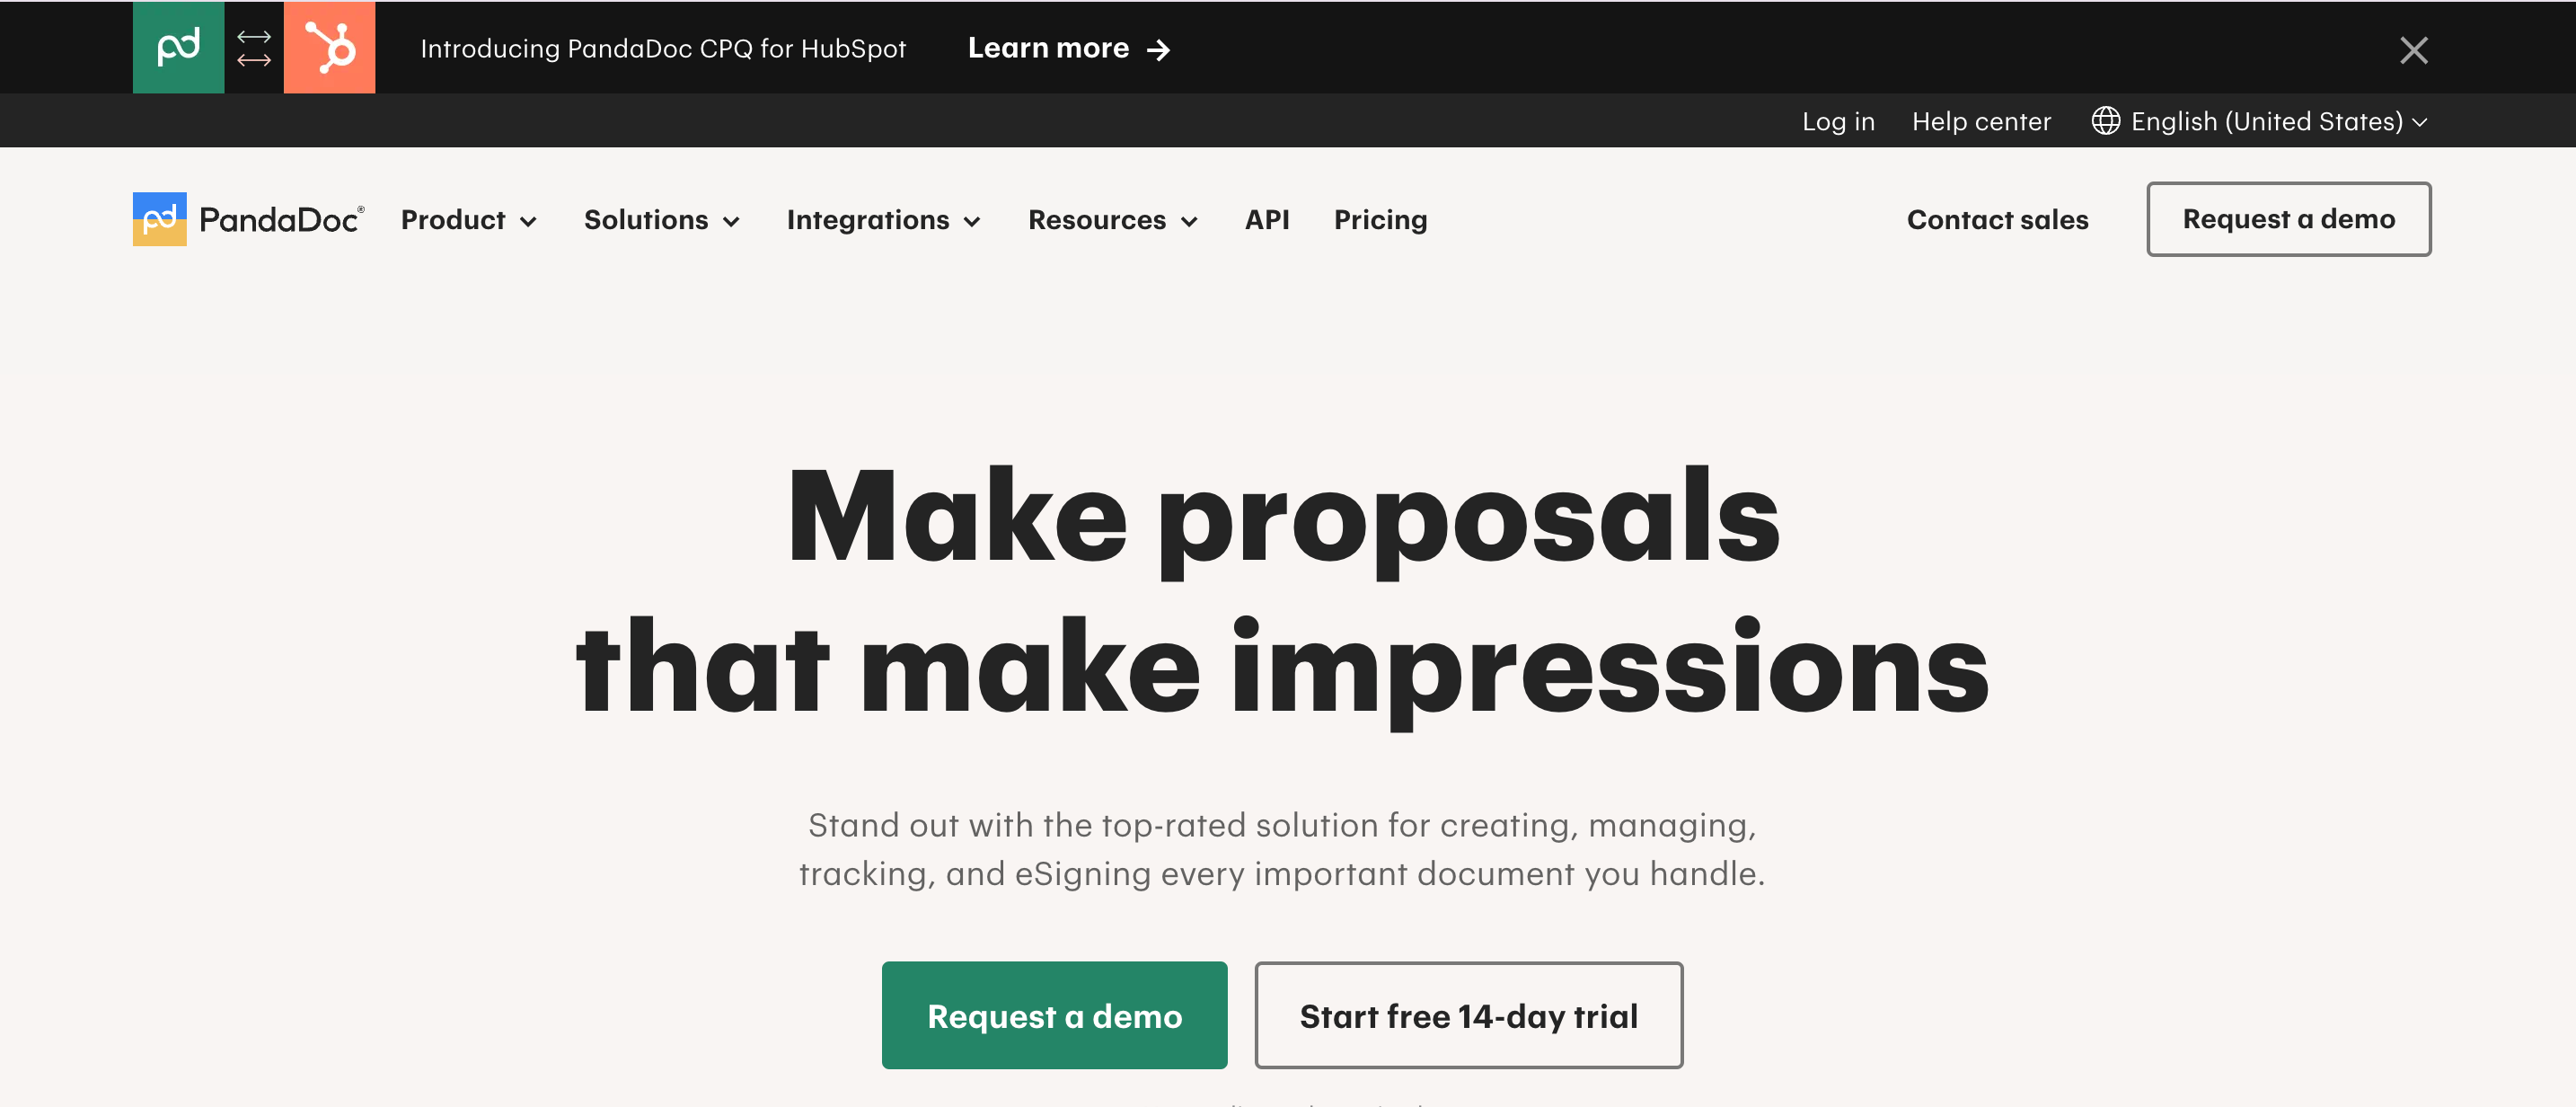The image size is (2576, 1107).
Task: Start free 14-day trial
Action: point(1468,1015)
